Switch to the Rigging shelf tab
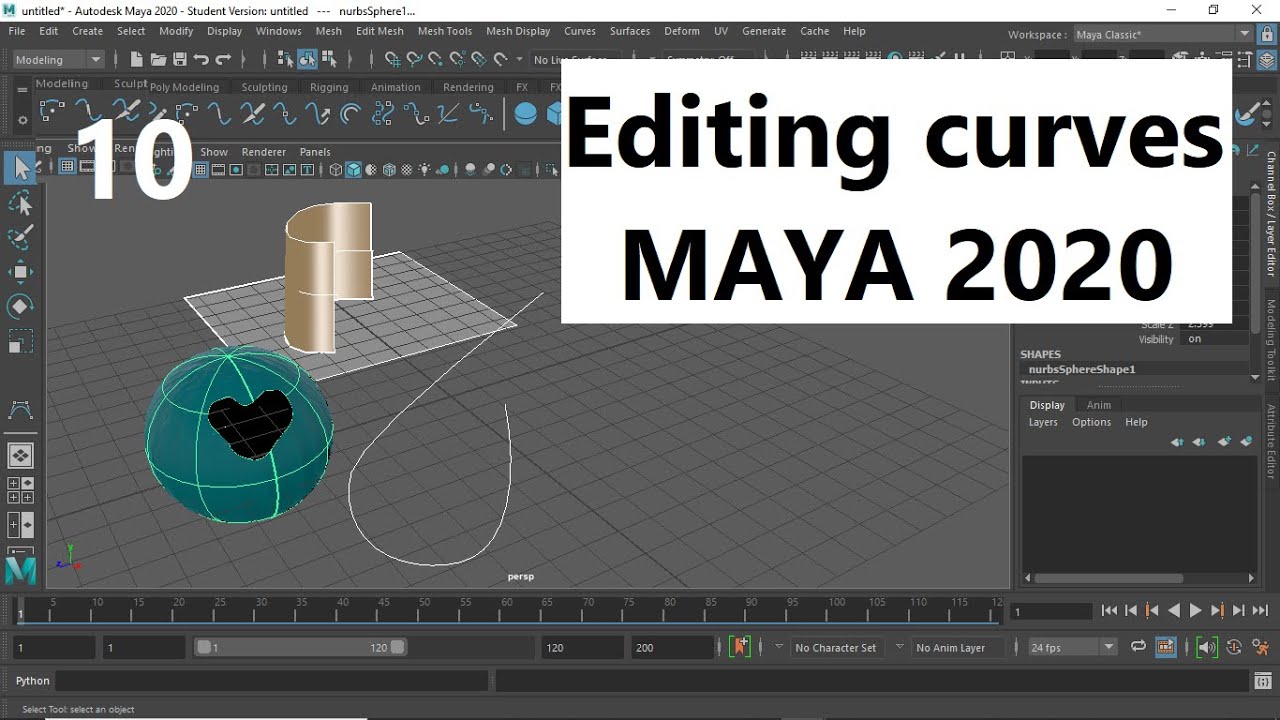Viewport: 1280px width, 720px height. click(x=329, y=87)
